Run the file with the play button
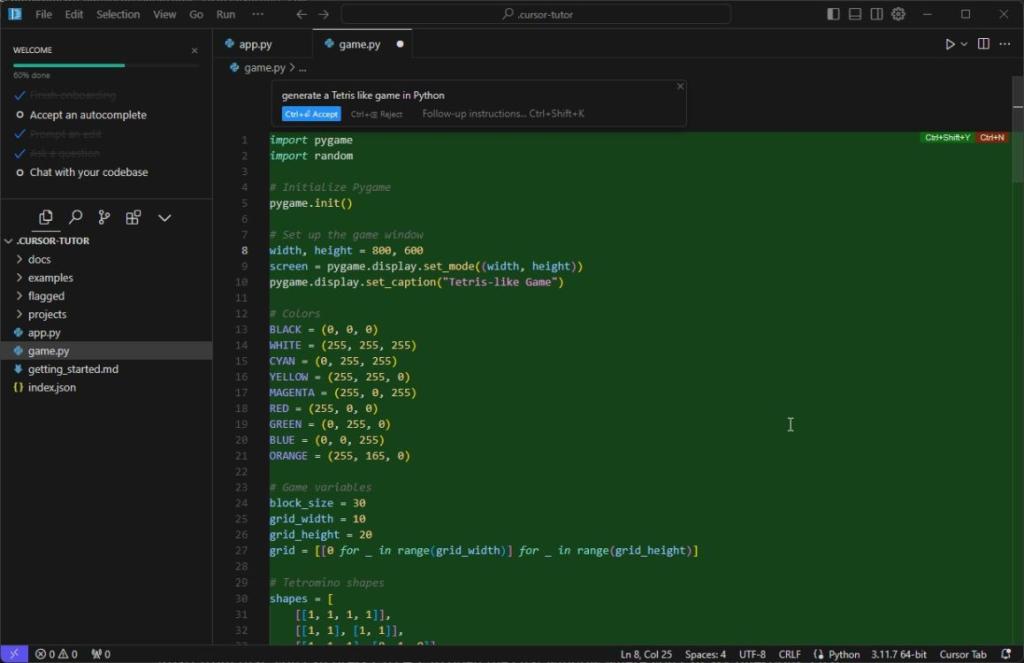 coord(950,44)
